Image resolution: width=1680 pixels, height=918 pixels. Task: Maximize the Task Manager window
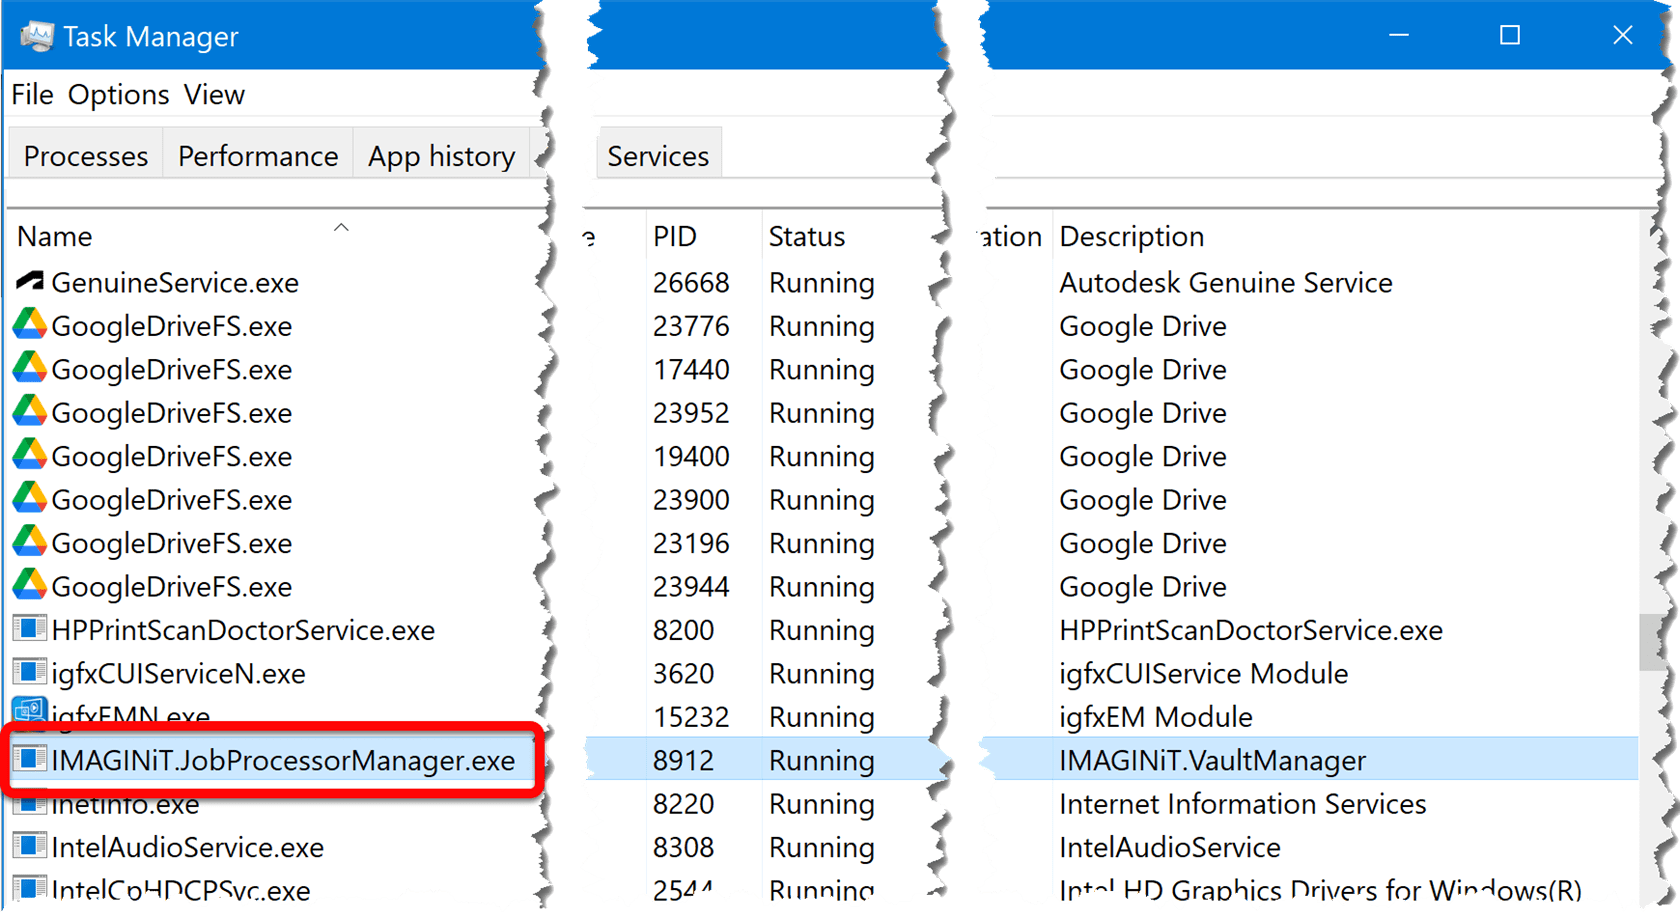1510,35
